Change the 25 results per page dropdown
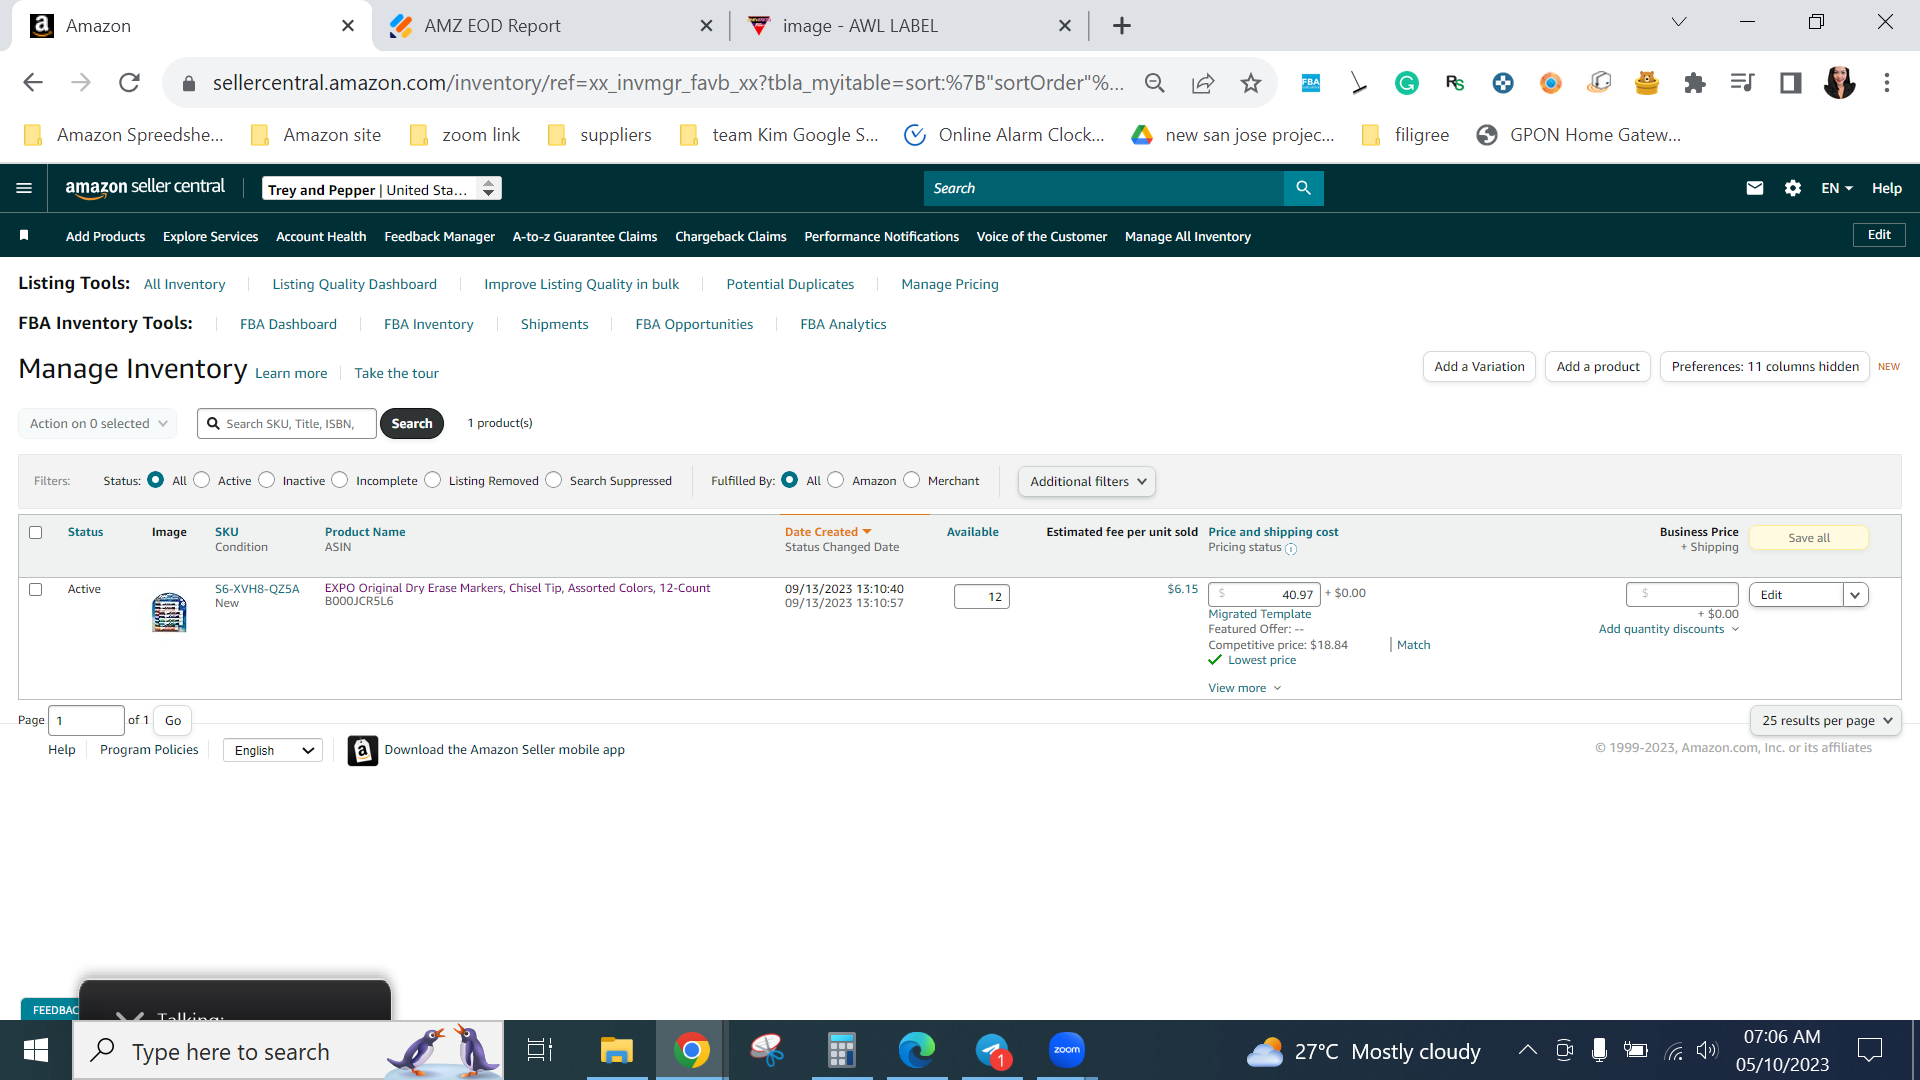Image resolution: width=1920 pixels, height=1080 pixels. pos(1826,720)
